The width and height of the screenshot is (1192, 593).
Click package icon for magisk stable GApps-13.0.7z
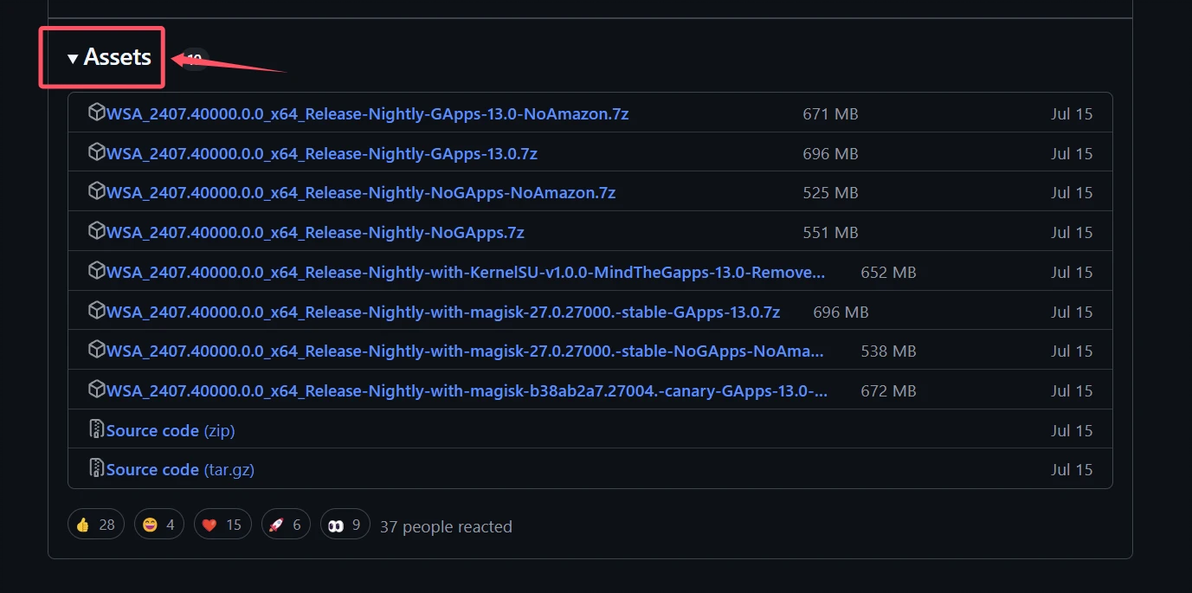[x=97, y=310]
